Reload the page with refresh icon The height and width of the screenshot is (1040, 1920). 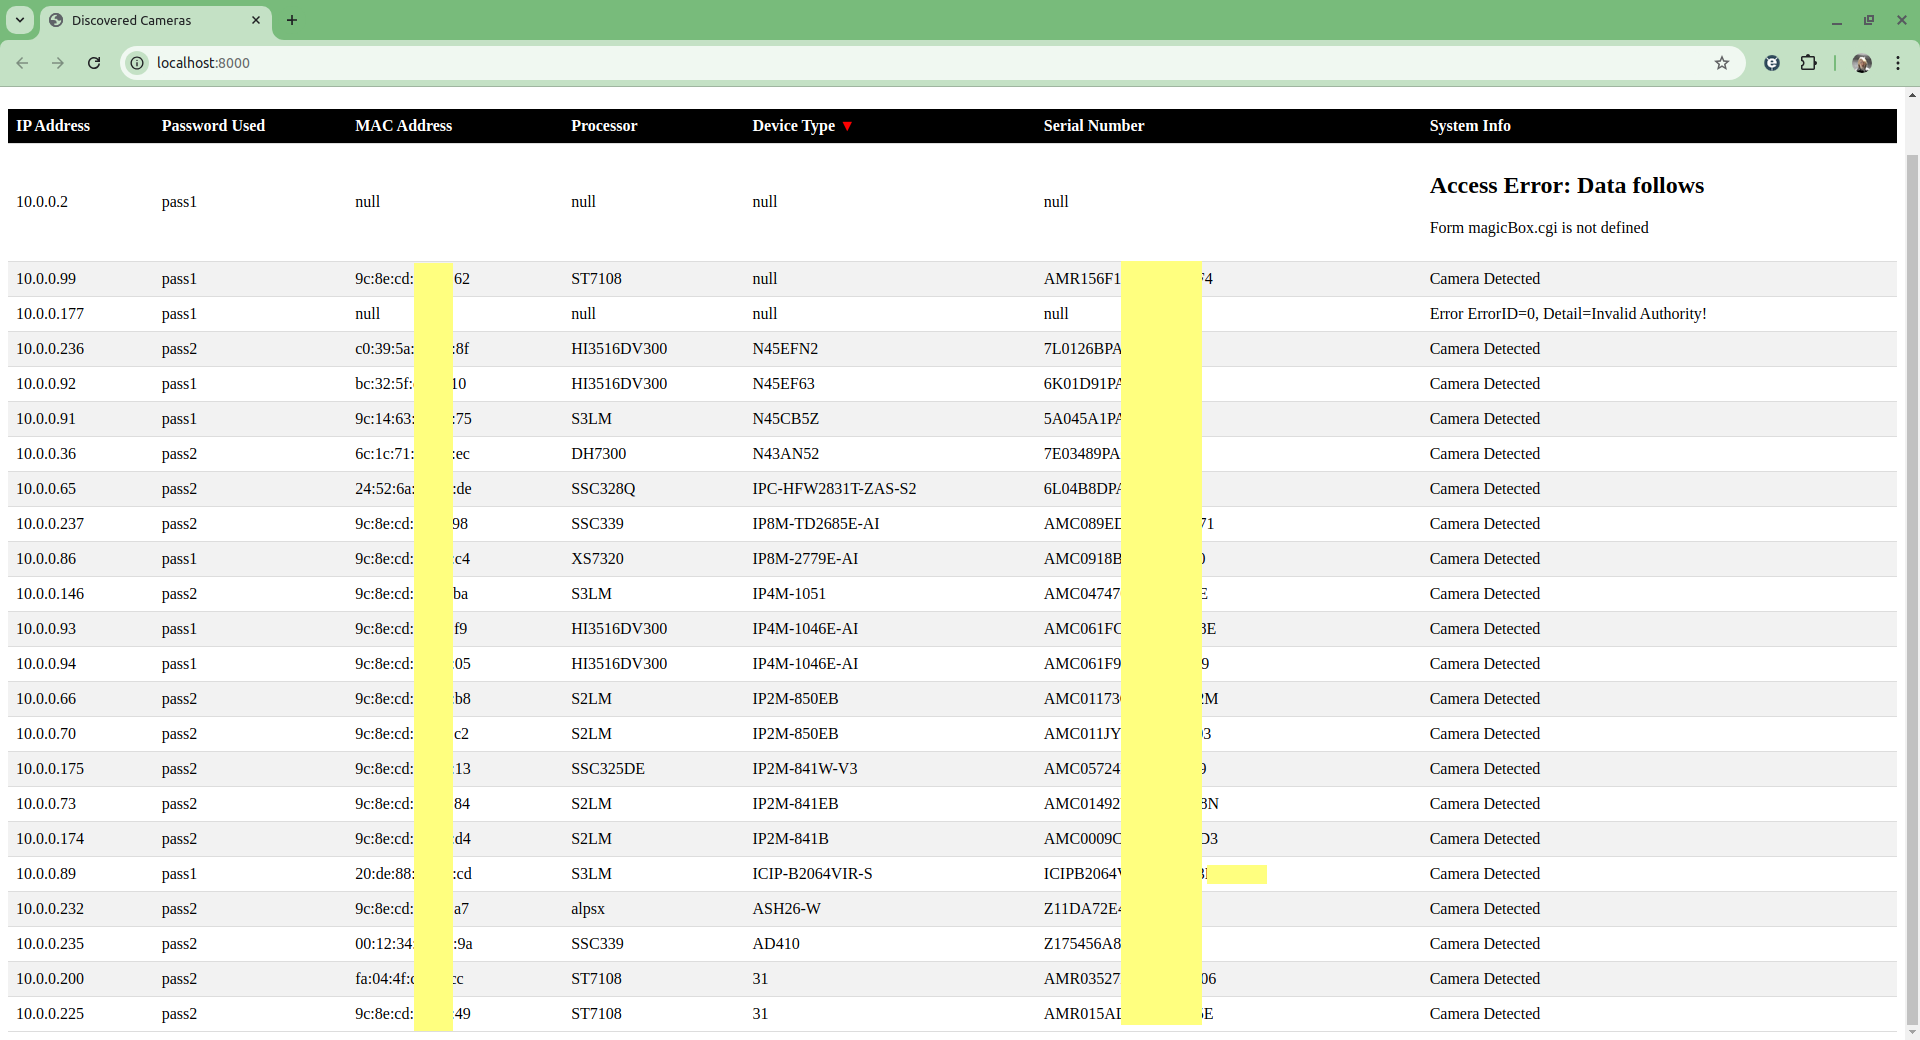(x=94, y=63)
